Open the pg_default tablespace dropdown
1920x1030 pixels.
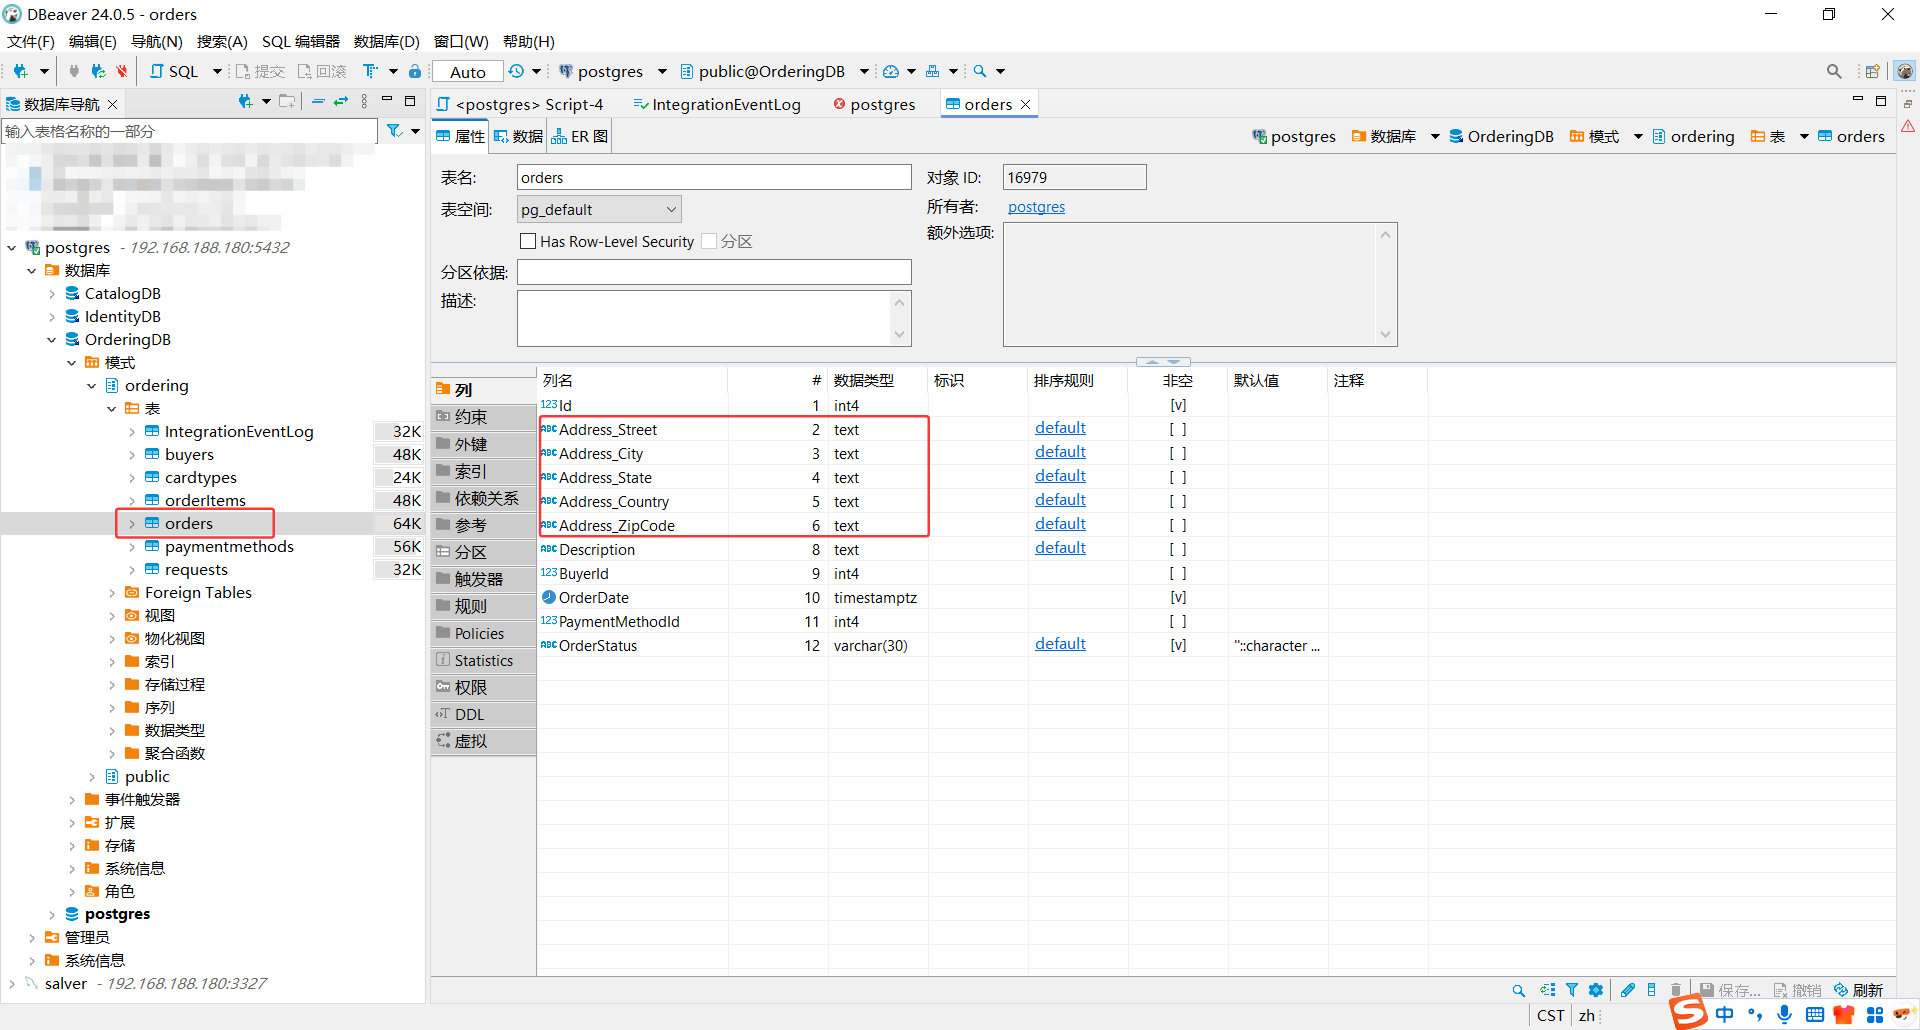pos(599,209)
